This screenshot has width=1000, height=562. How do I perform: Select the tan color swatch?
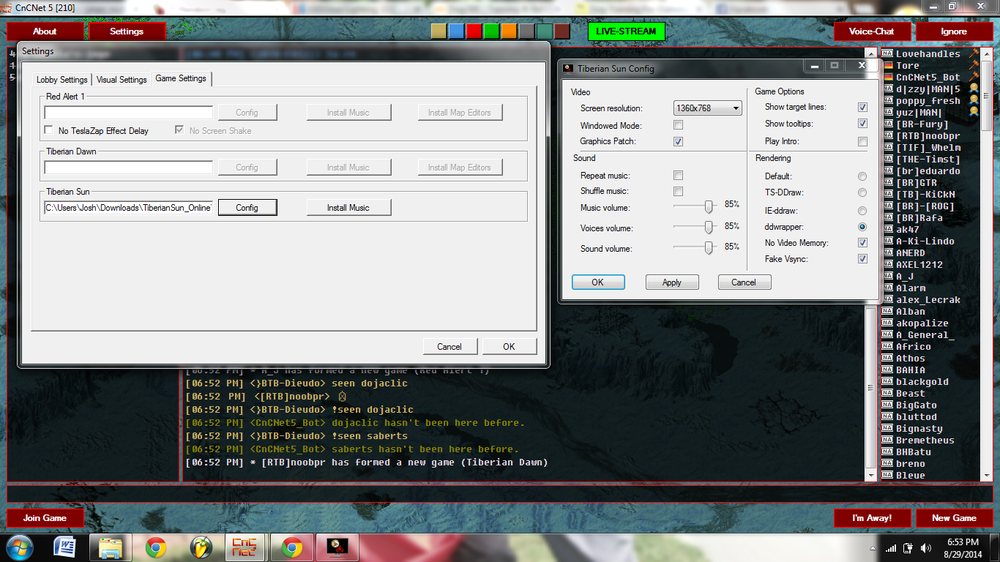[439, 31]
